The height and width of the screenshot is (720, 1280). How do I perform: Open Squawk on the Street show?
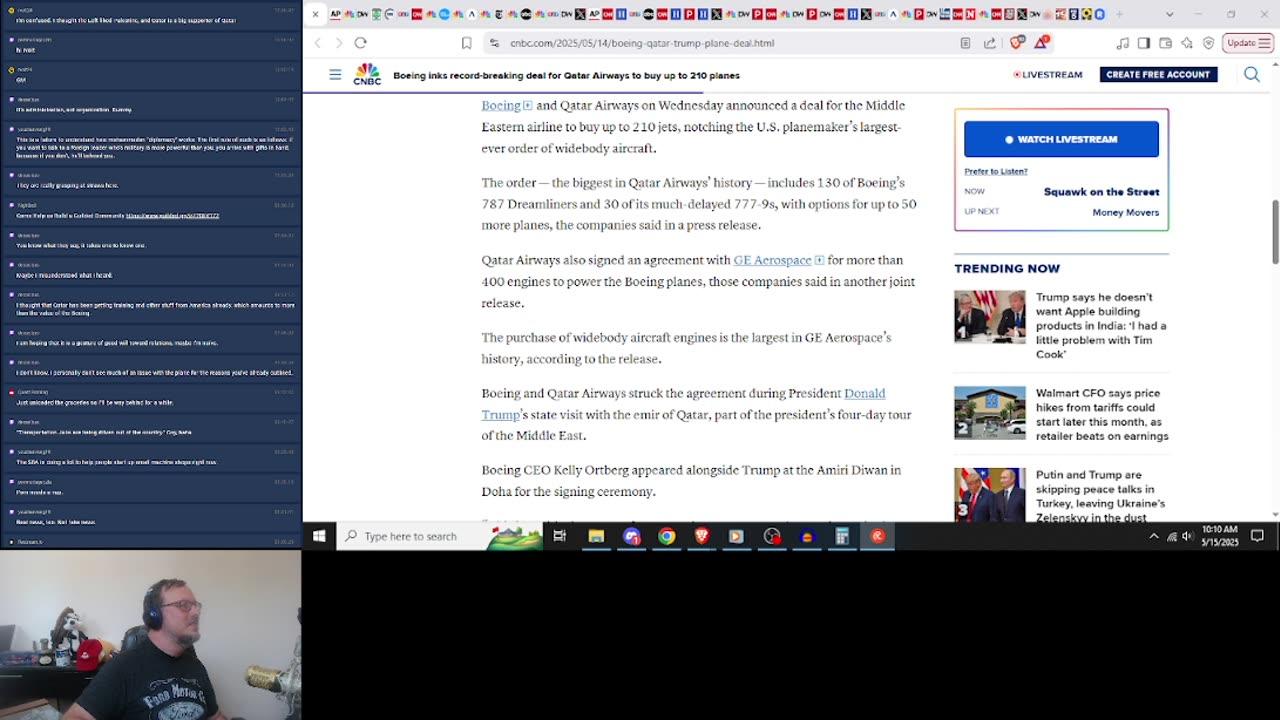(1101, 192)
